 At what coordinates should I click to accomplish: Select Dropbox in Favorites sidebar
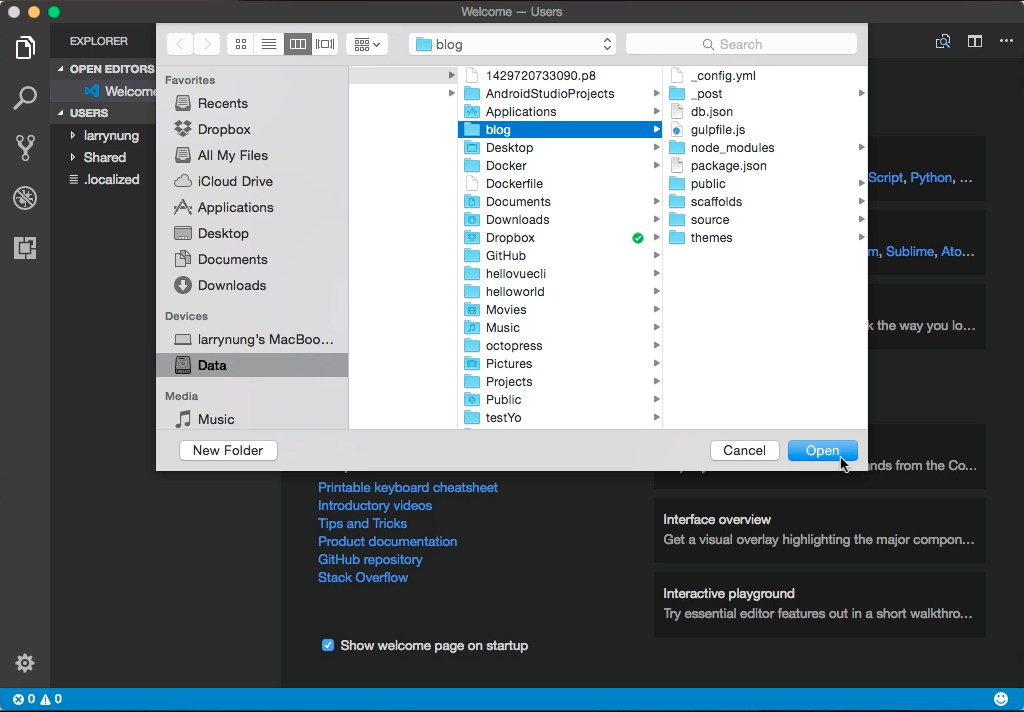(x=252, y=129)
